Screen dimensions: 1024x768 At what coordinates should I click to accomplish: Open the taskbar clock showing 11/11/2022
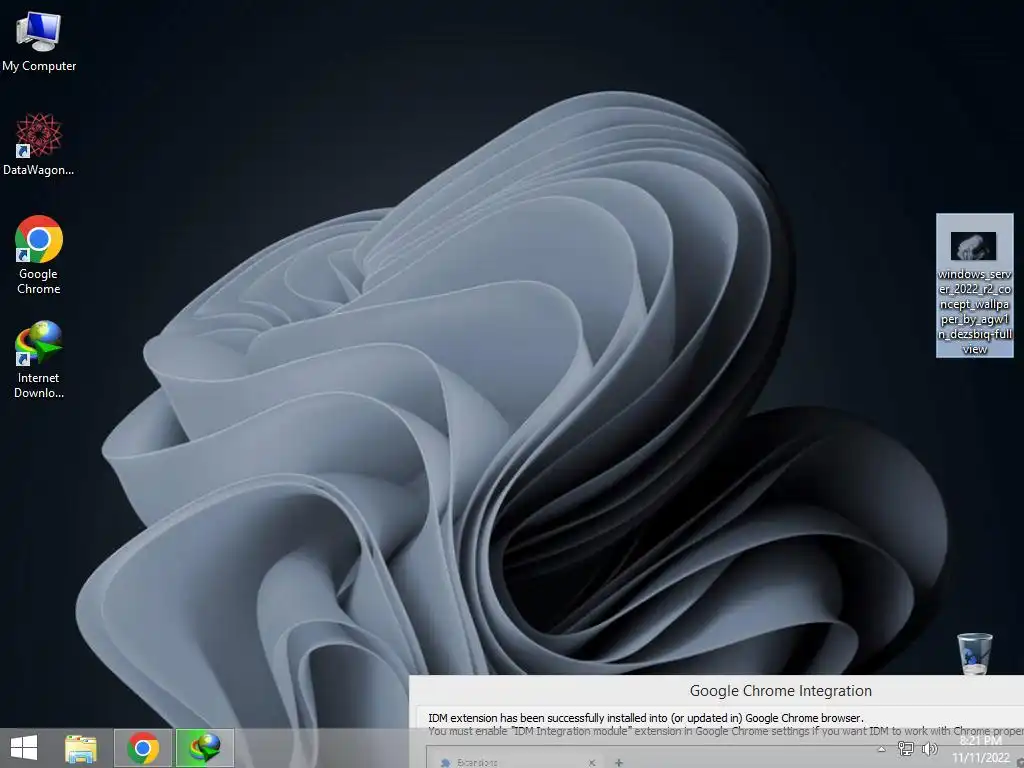980,750
